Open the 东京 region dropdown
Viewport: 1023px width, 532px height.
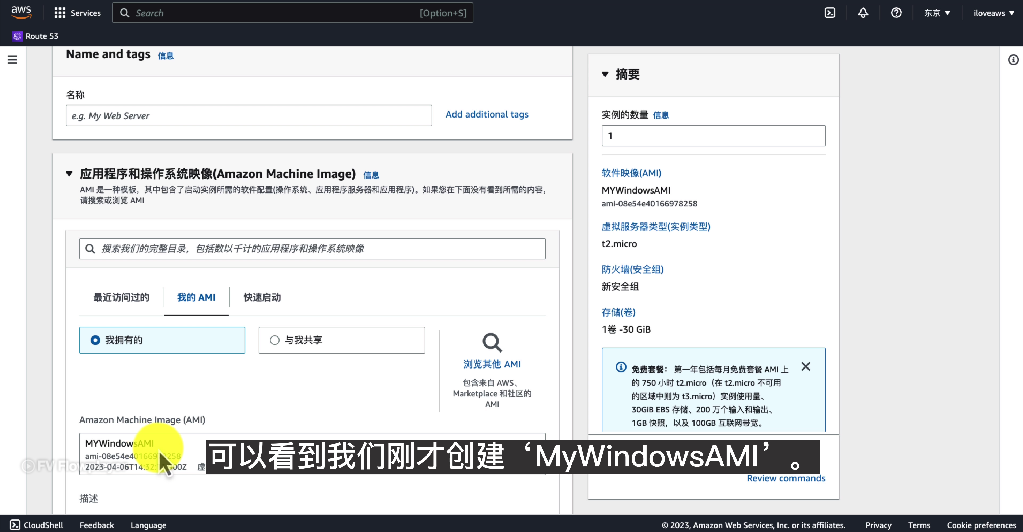(x=937, y=13)
